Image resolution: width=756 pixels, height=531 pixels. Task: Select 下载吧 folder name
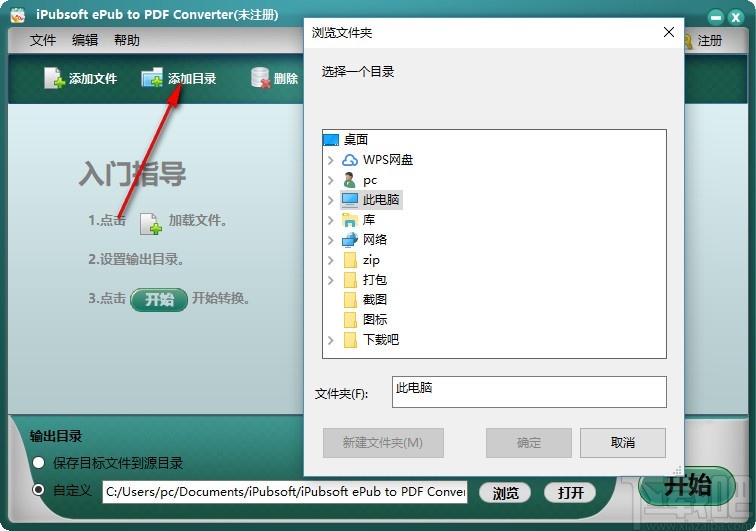click(381, 340)
